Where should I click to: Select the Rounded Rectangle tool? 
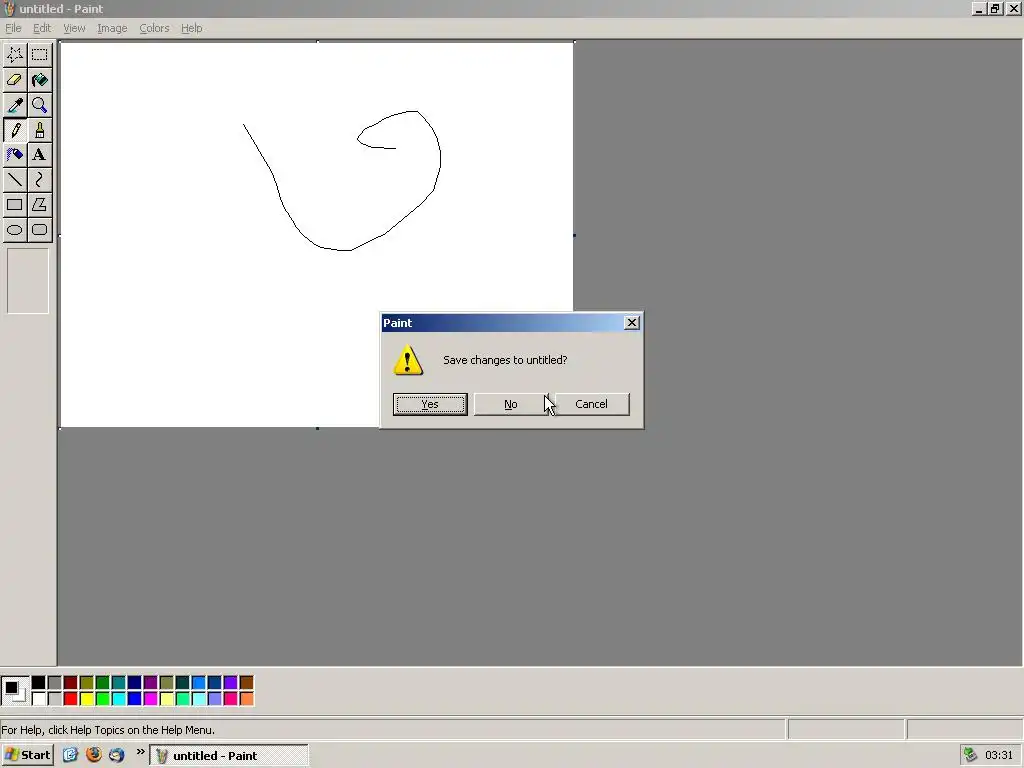click(40, 230)
